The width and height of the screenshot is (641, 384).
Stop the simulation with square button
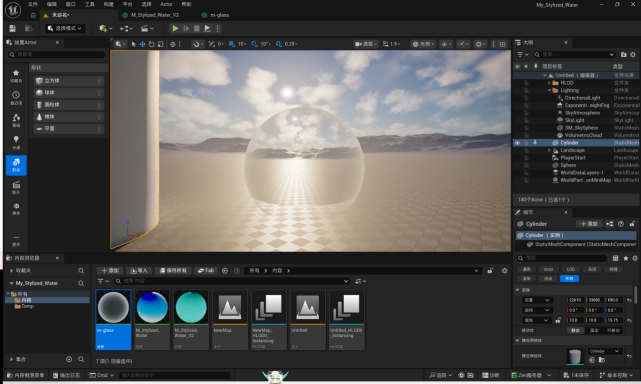click(x=197, y=29)
